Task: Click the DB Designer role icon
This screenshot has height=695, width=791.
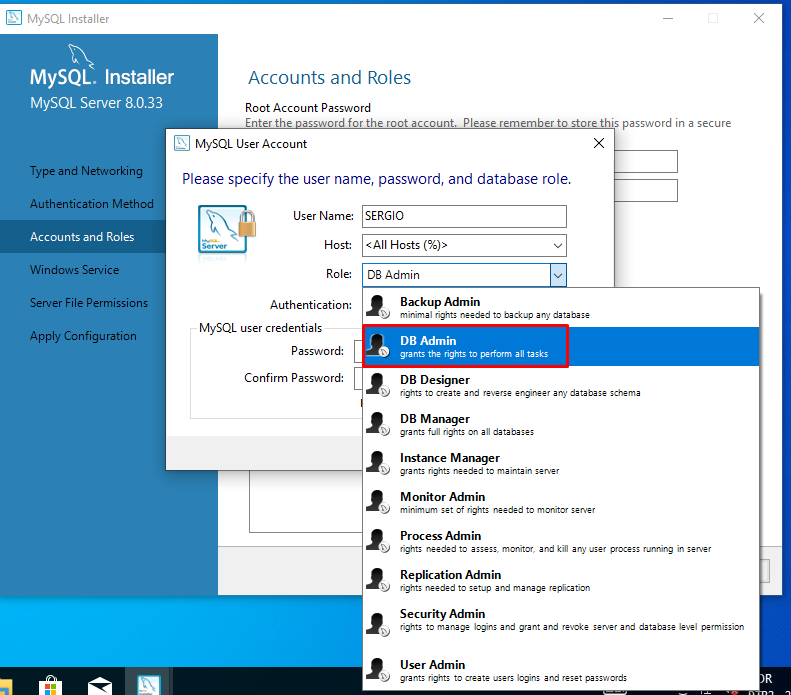Action: tap(377, 385)
